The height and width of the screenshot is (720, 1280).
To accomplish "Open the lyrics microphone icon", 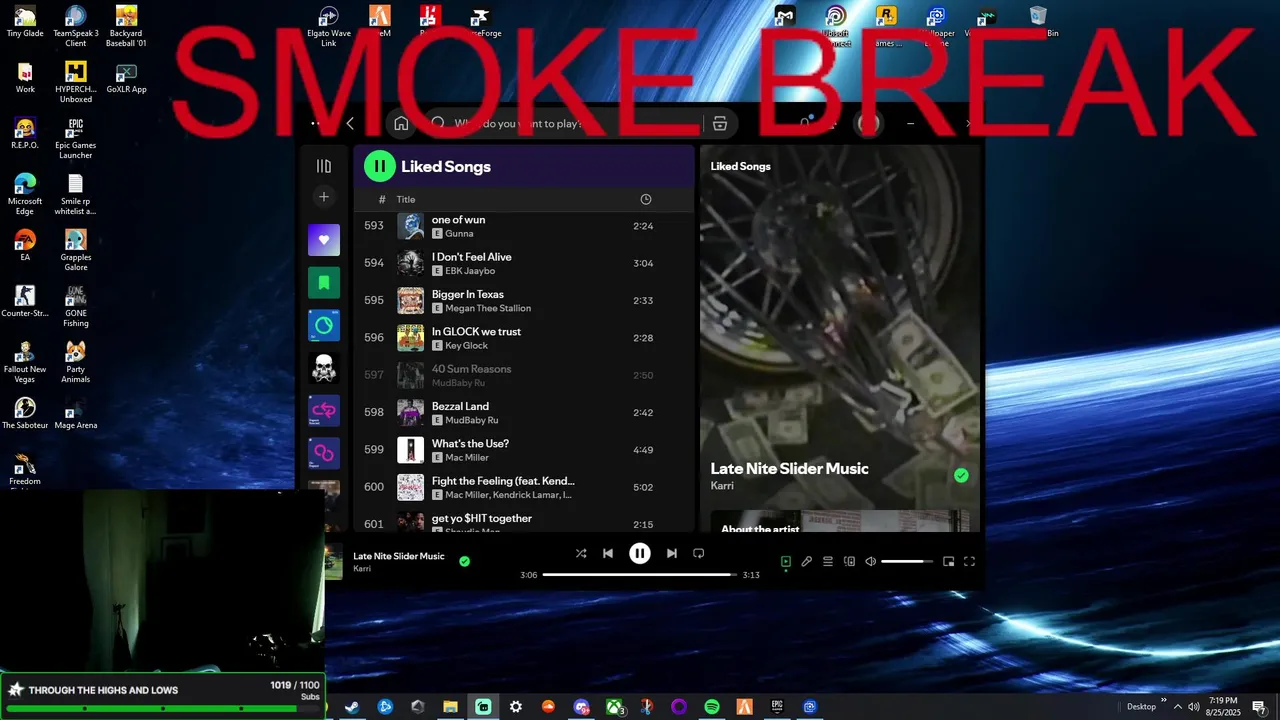I will (x=807, y=562).
